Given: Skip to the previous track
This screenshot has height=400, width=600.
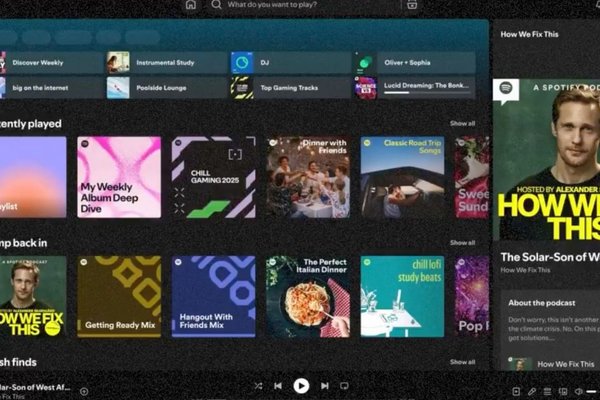Looking at the screenshot, I should click(278, 386).
